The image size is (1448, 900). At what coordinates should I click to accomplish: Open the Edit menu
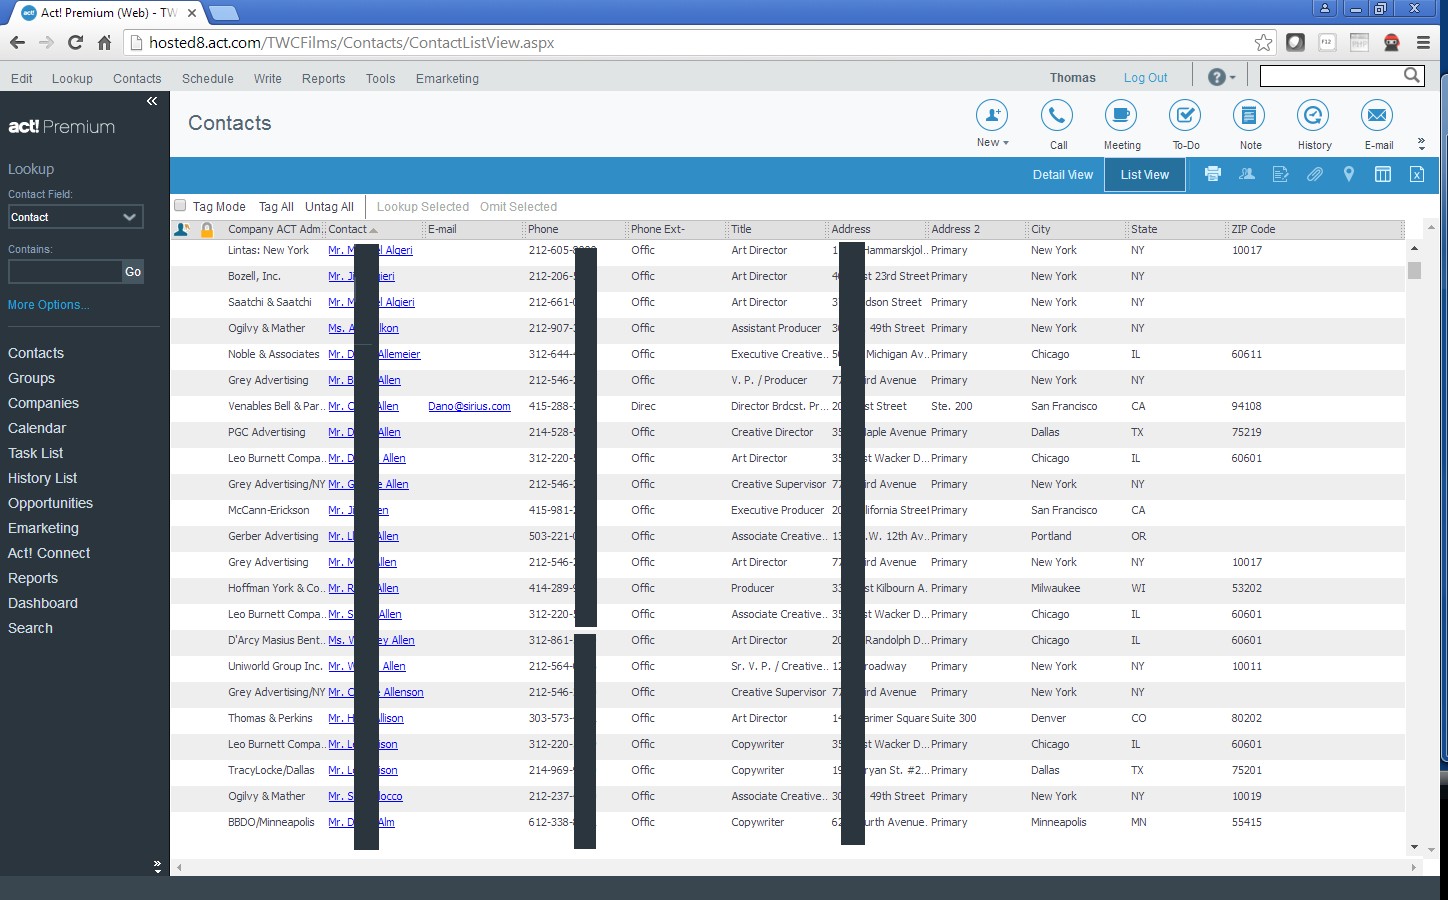tap(22, 78)
